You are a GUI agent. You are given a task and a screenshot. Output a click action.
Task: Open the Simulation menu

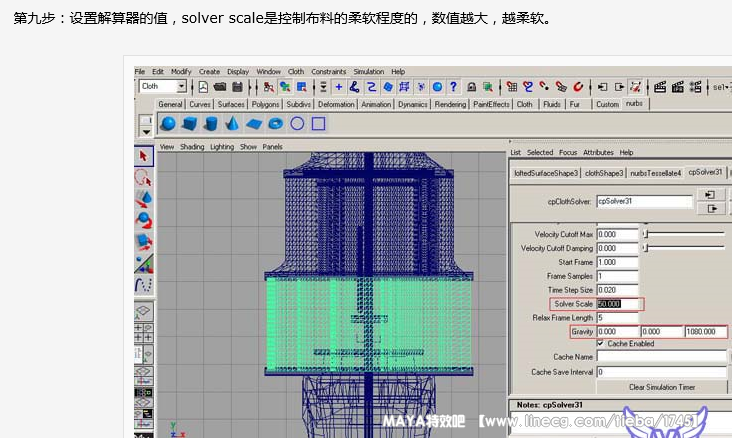point(368,72)
